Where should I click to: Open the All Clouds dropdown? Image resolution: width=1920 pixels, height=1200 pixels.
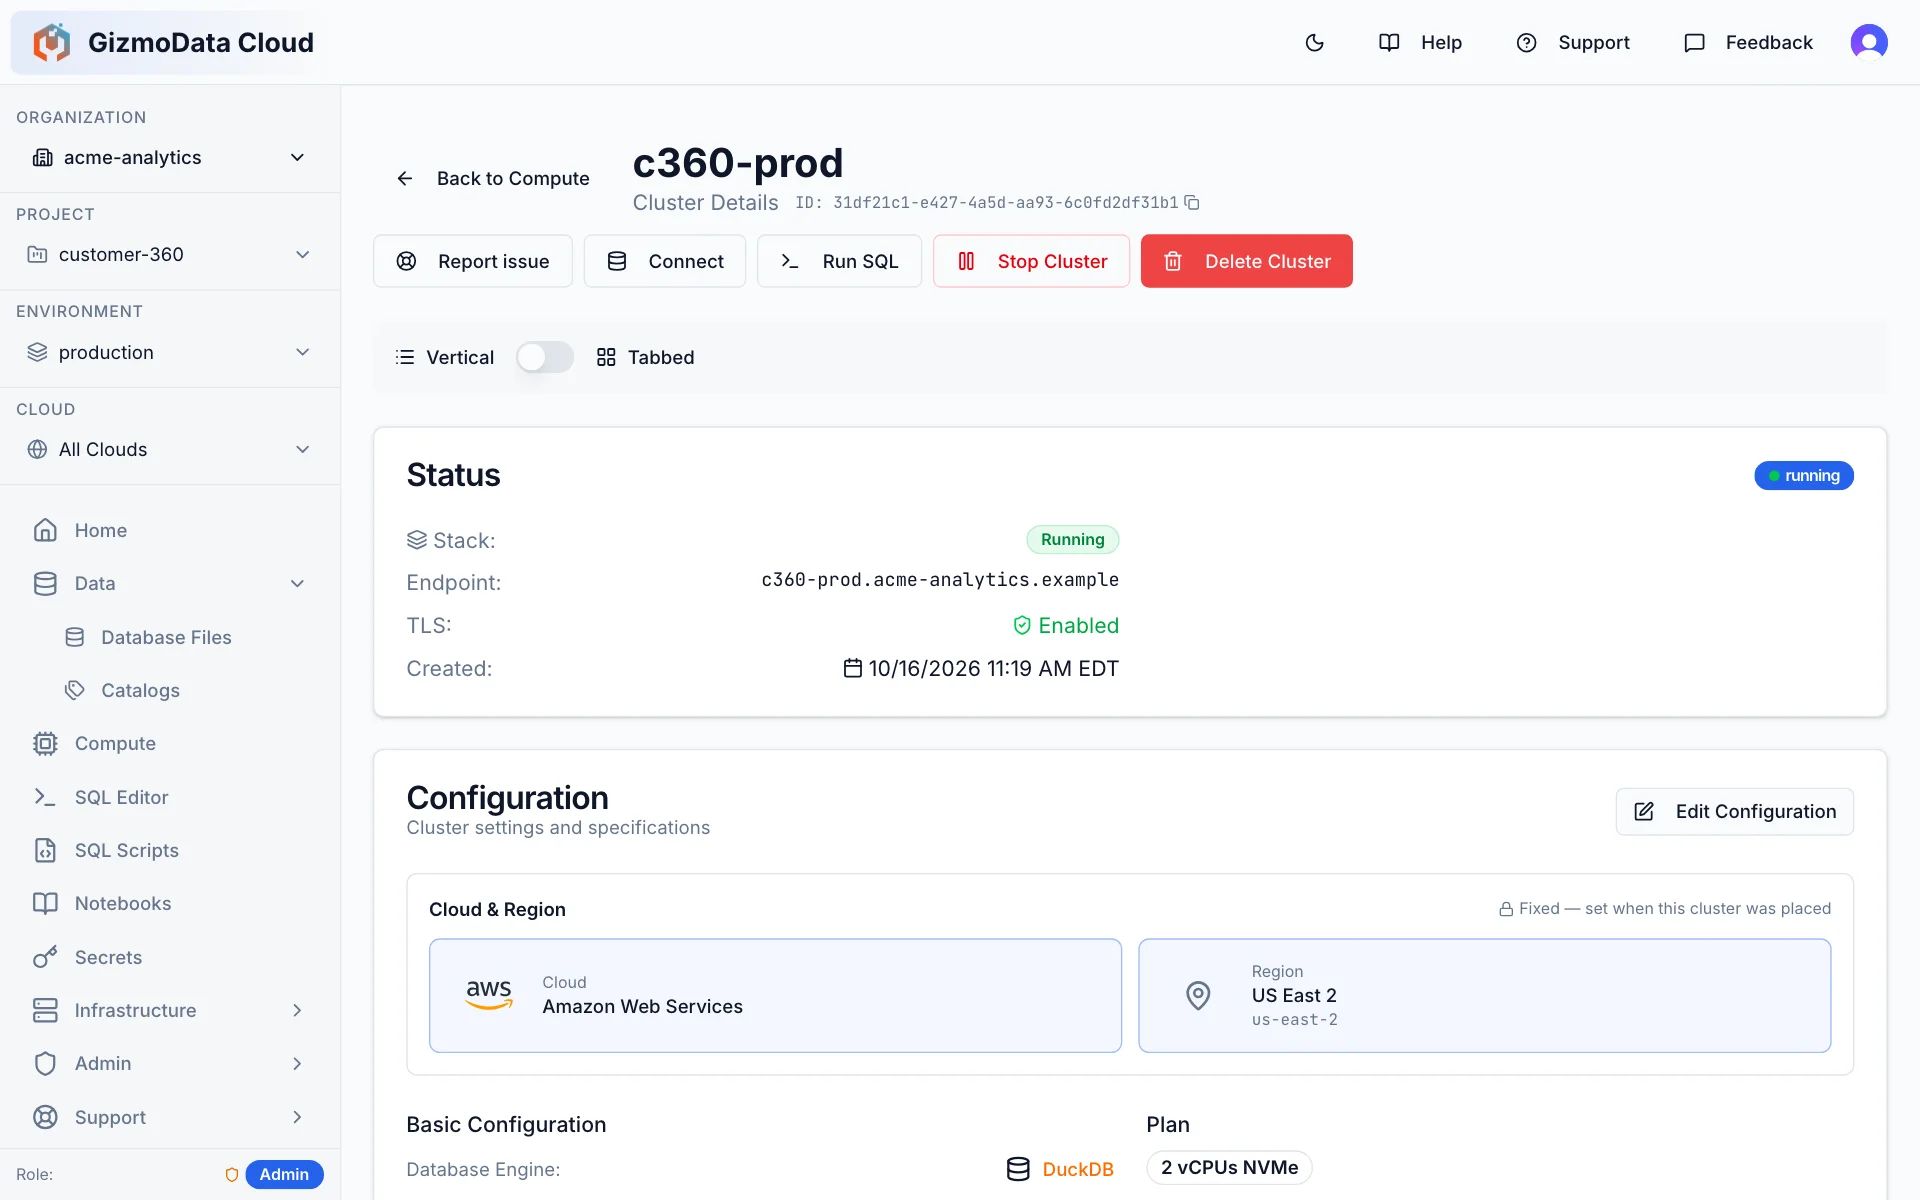click(170, 449)
